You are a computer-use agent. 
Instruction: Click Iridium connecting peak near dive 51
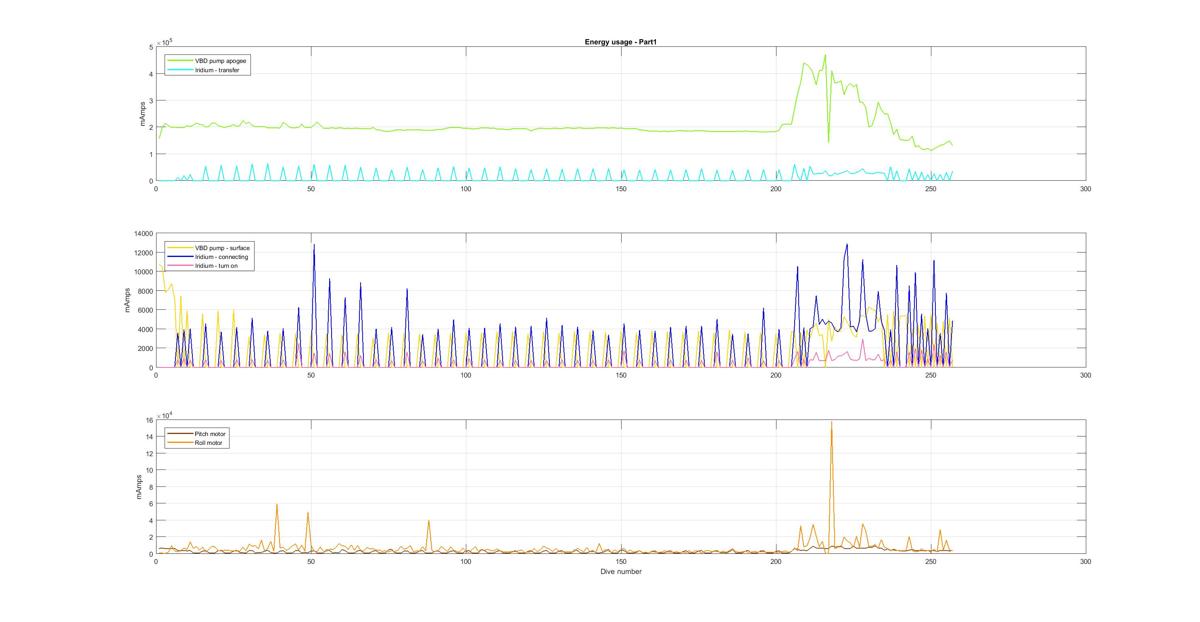(314, 246)
